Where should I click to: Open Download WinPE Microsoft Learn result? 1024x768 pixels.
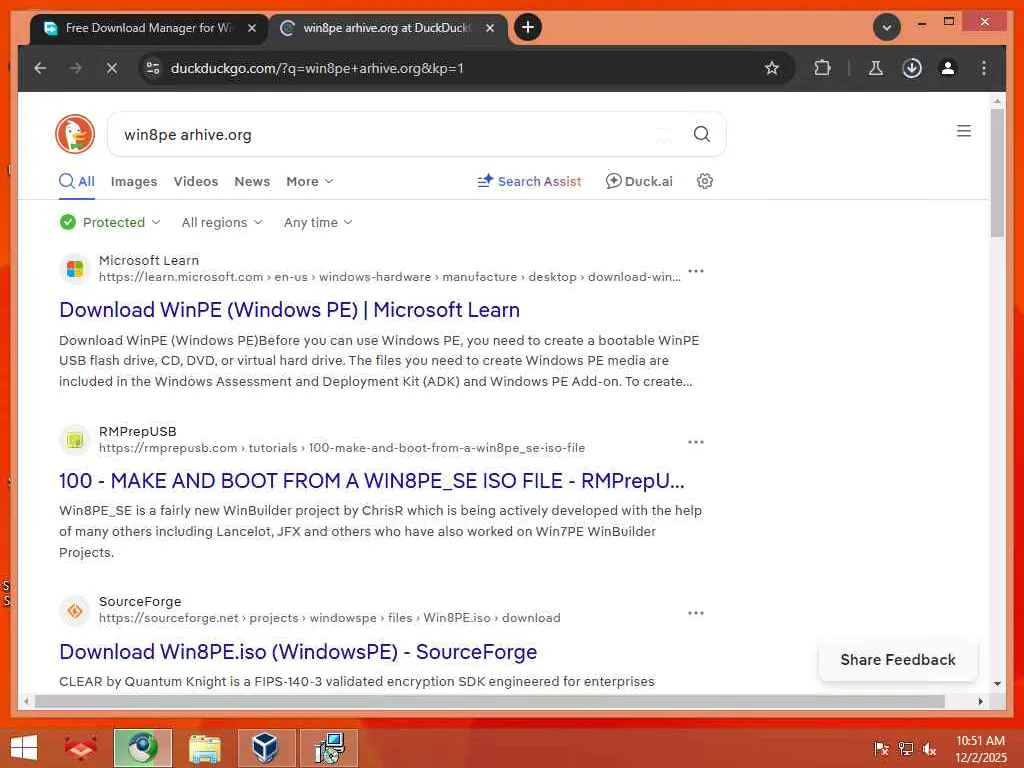[289, 310]
